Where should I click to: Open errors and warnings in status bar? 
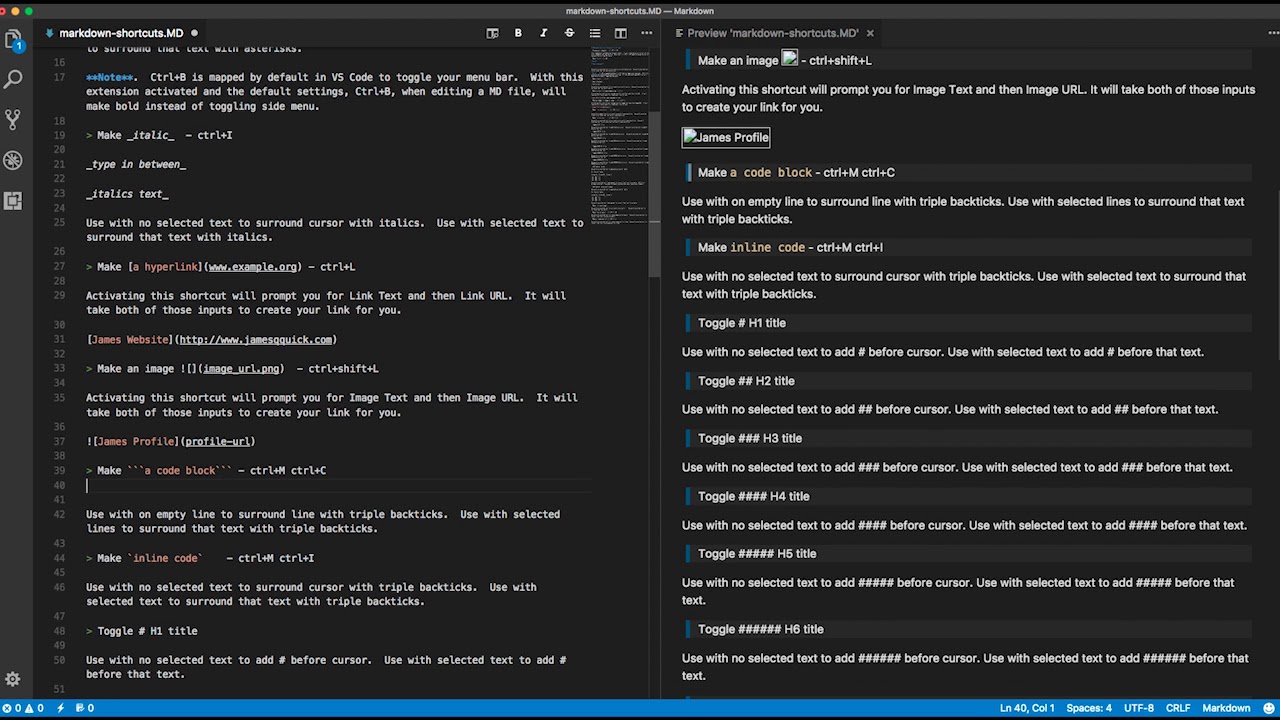click(23, 708)
